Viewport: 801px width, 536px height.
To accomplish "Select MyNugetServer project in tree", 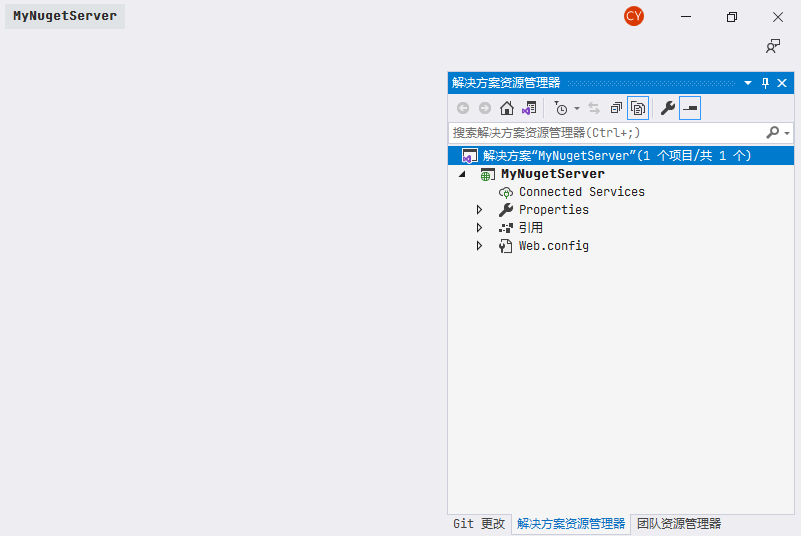I will tap(553, 174).
